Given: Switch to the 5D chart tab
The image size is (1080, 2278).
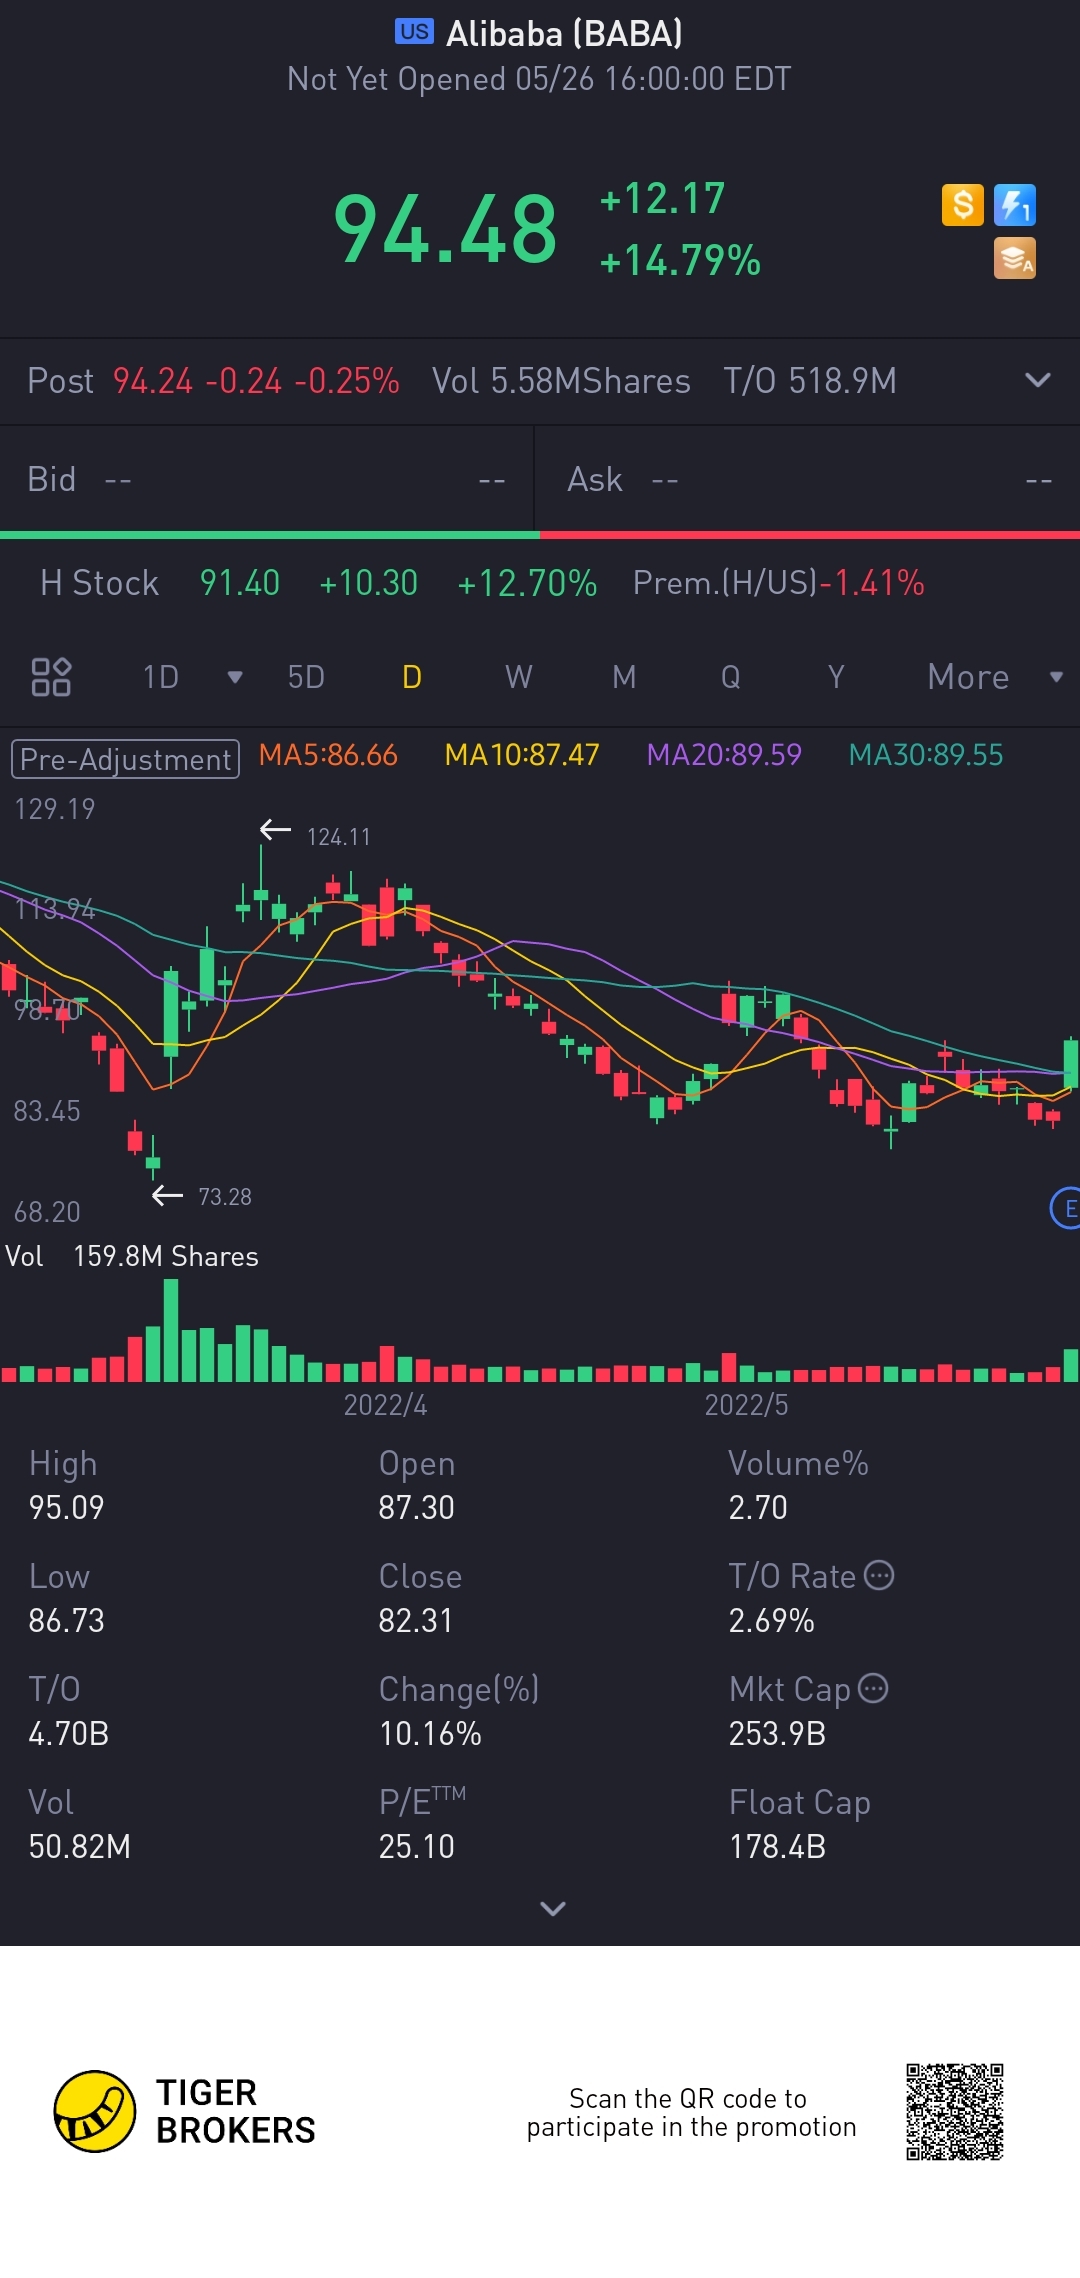Looking at the screenshot, I should tap(306, 677).
